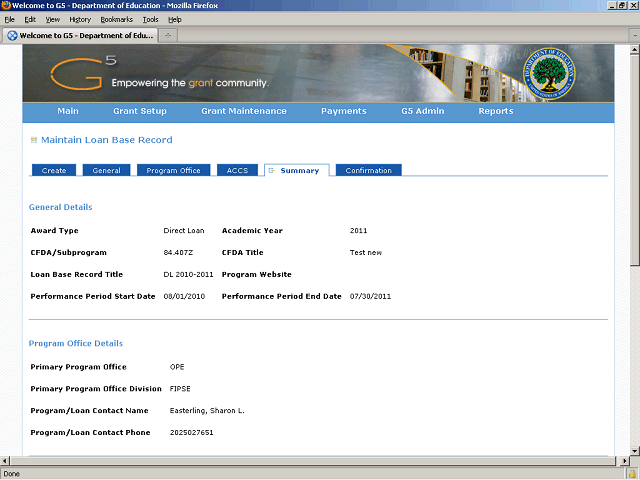
Task: Click the contact phone 2025027651
Action: [191, 433]
